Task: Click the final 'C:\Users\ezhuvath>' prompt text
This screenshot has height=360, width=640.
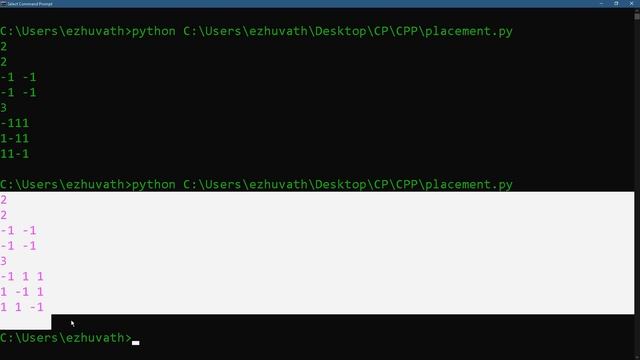Action: 66,338
